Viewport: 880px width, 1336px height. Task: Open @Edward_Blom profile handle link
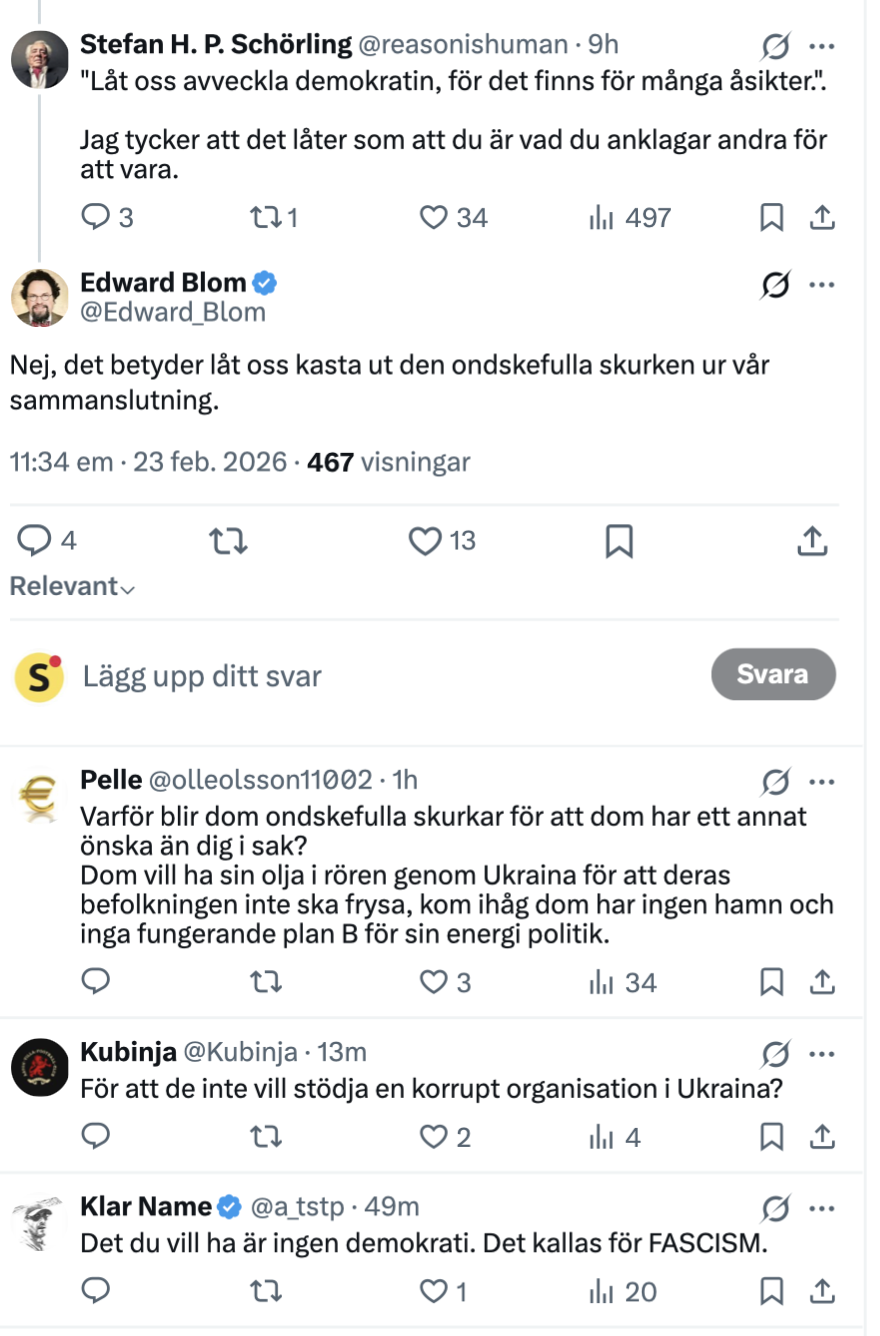tap(173, 313)
